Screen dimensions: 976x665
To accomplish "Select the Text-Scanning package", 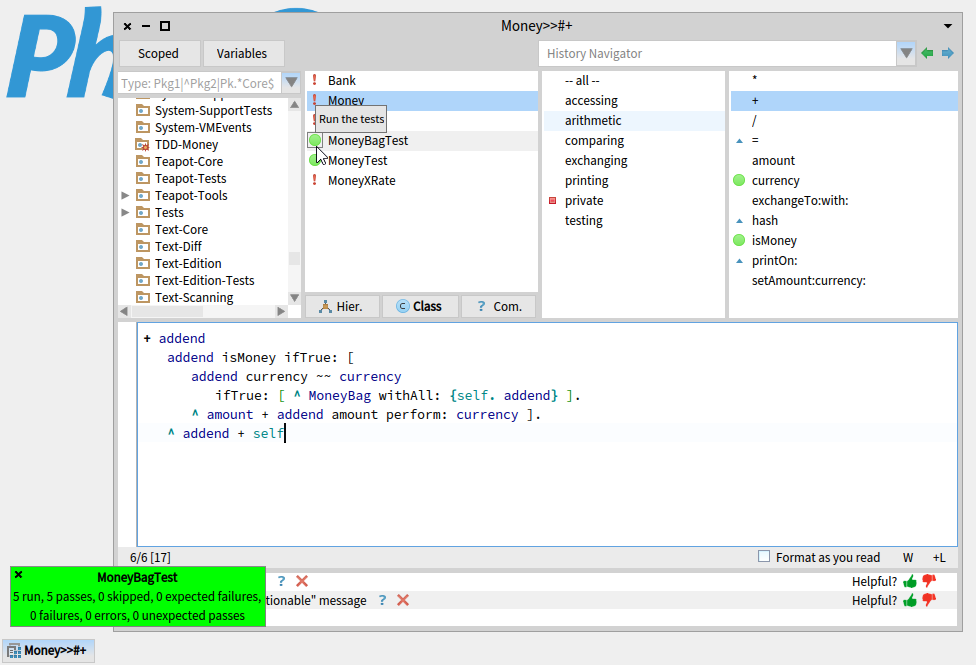I will coord(194,298).
